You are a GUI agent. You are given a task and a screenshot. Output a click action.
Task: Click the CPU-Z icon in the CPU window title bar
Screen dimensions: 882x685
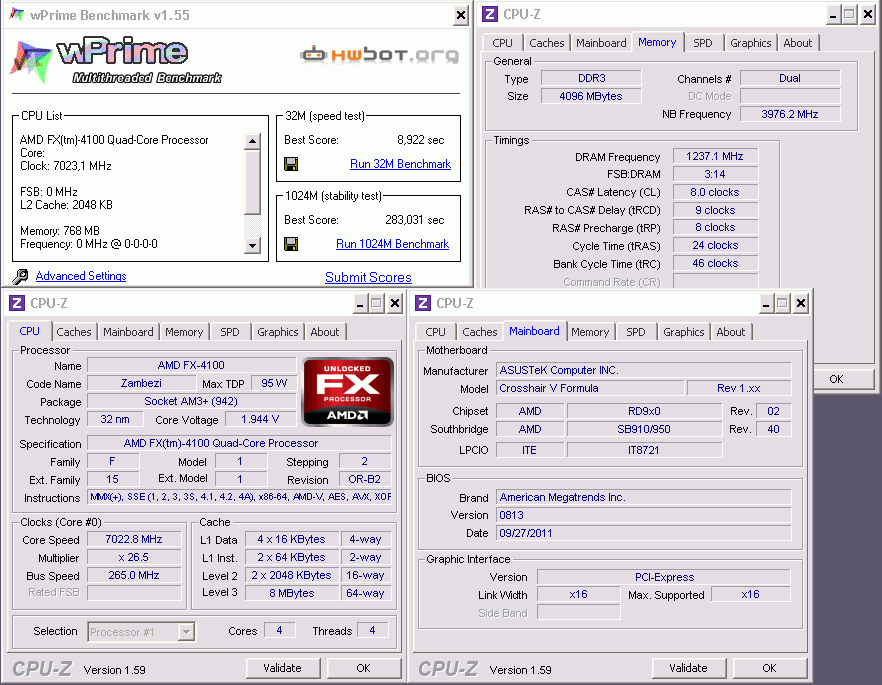[17, 303]
